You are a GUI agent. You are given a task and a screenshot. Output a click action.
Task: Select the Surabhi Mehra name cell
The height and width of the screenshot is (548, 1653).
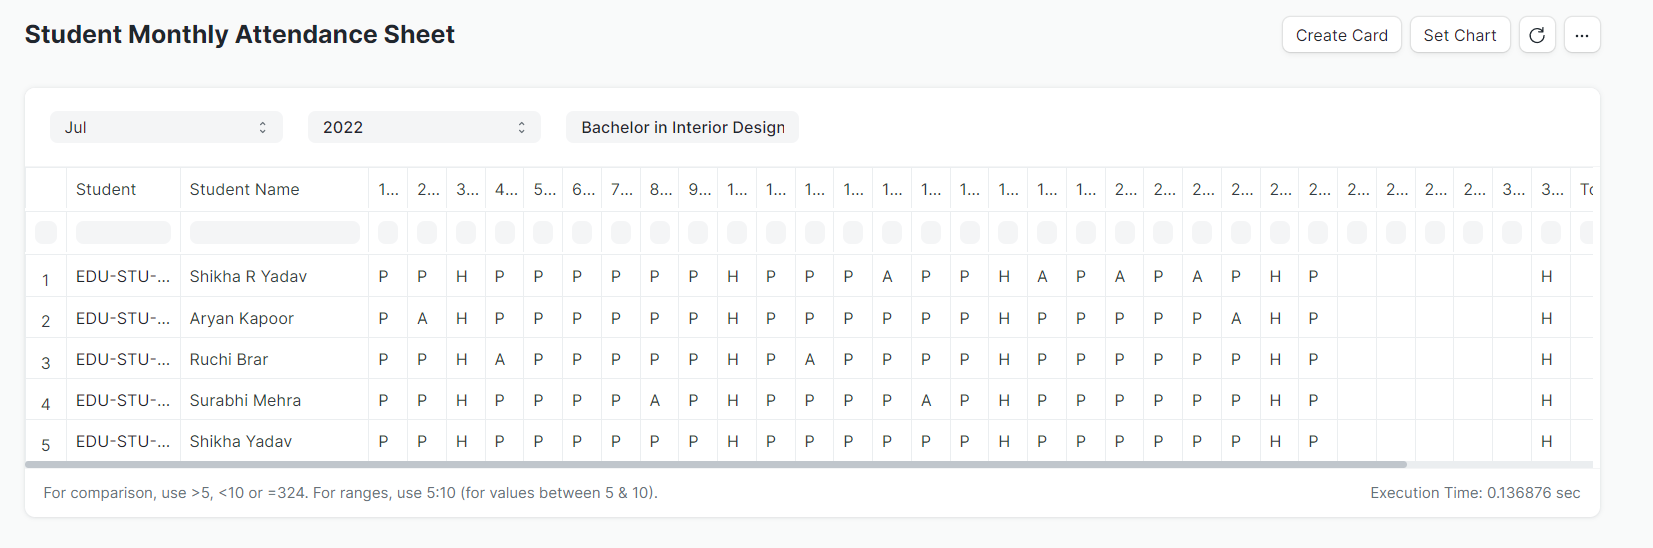pyautogui.click(x=245, y=400)
